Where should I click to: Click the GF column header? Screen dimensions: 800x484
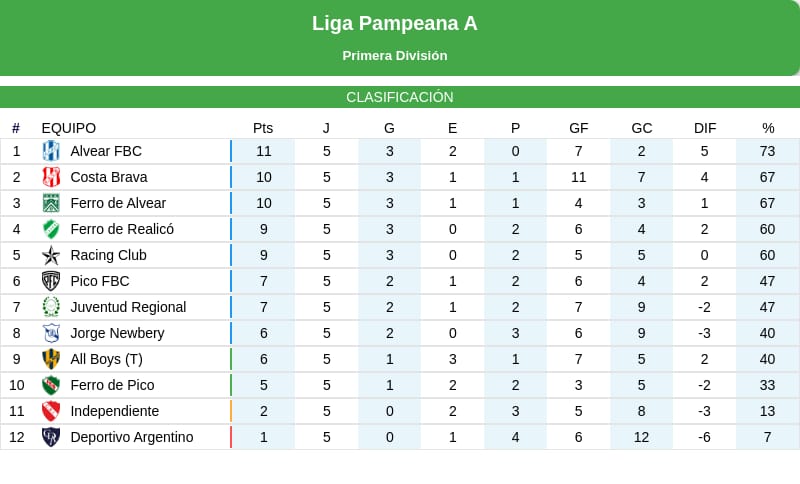(x=579, y=128)
